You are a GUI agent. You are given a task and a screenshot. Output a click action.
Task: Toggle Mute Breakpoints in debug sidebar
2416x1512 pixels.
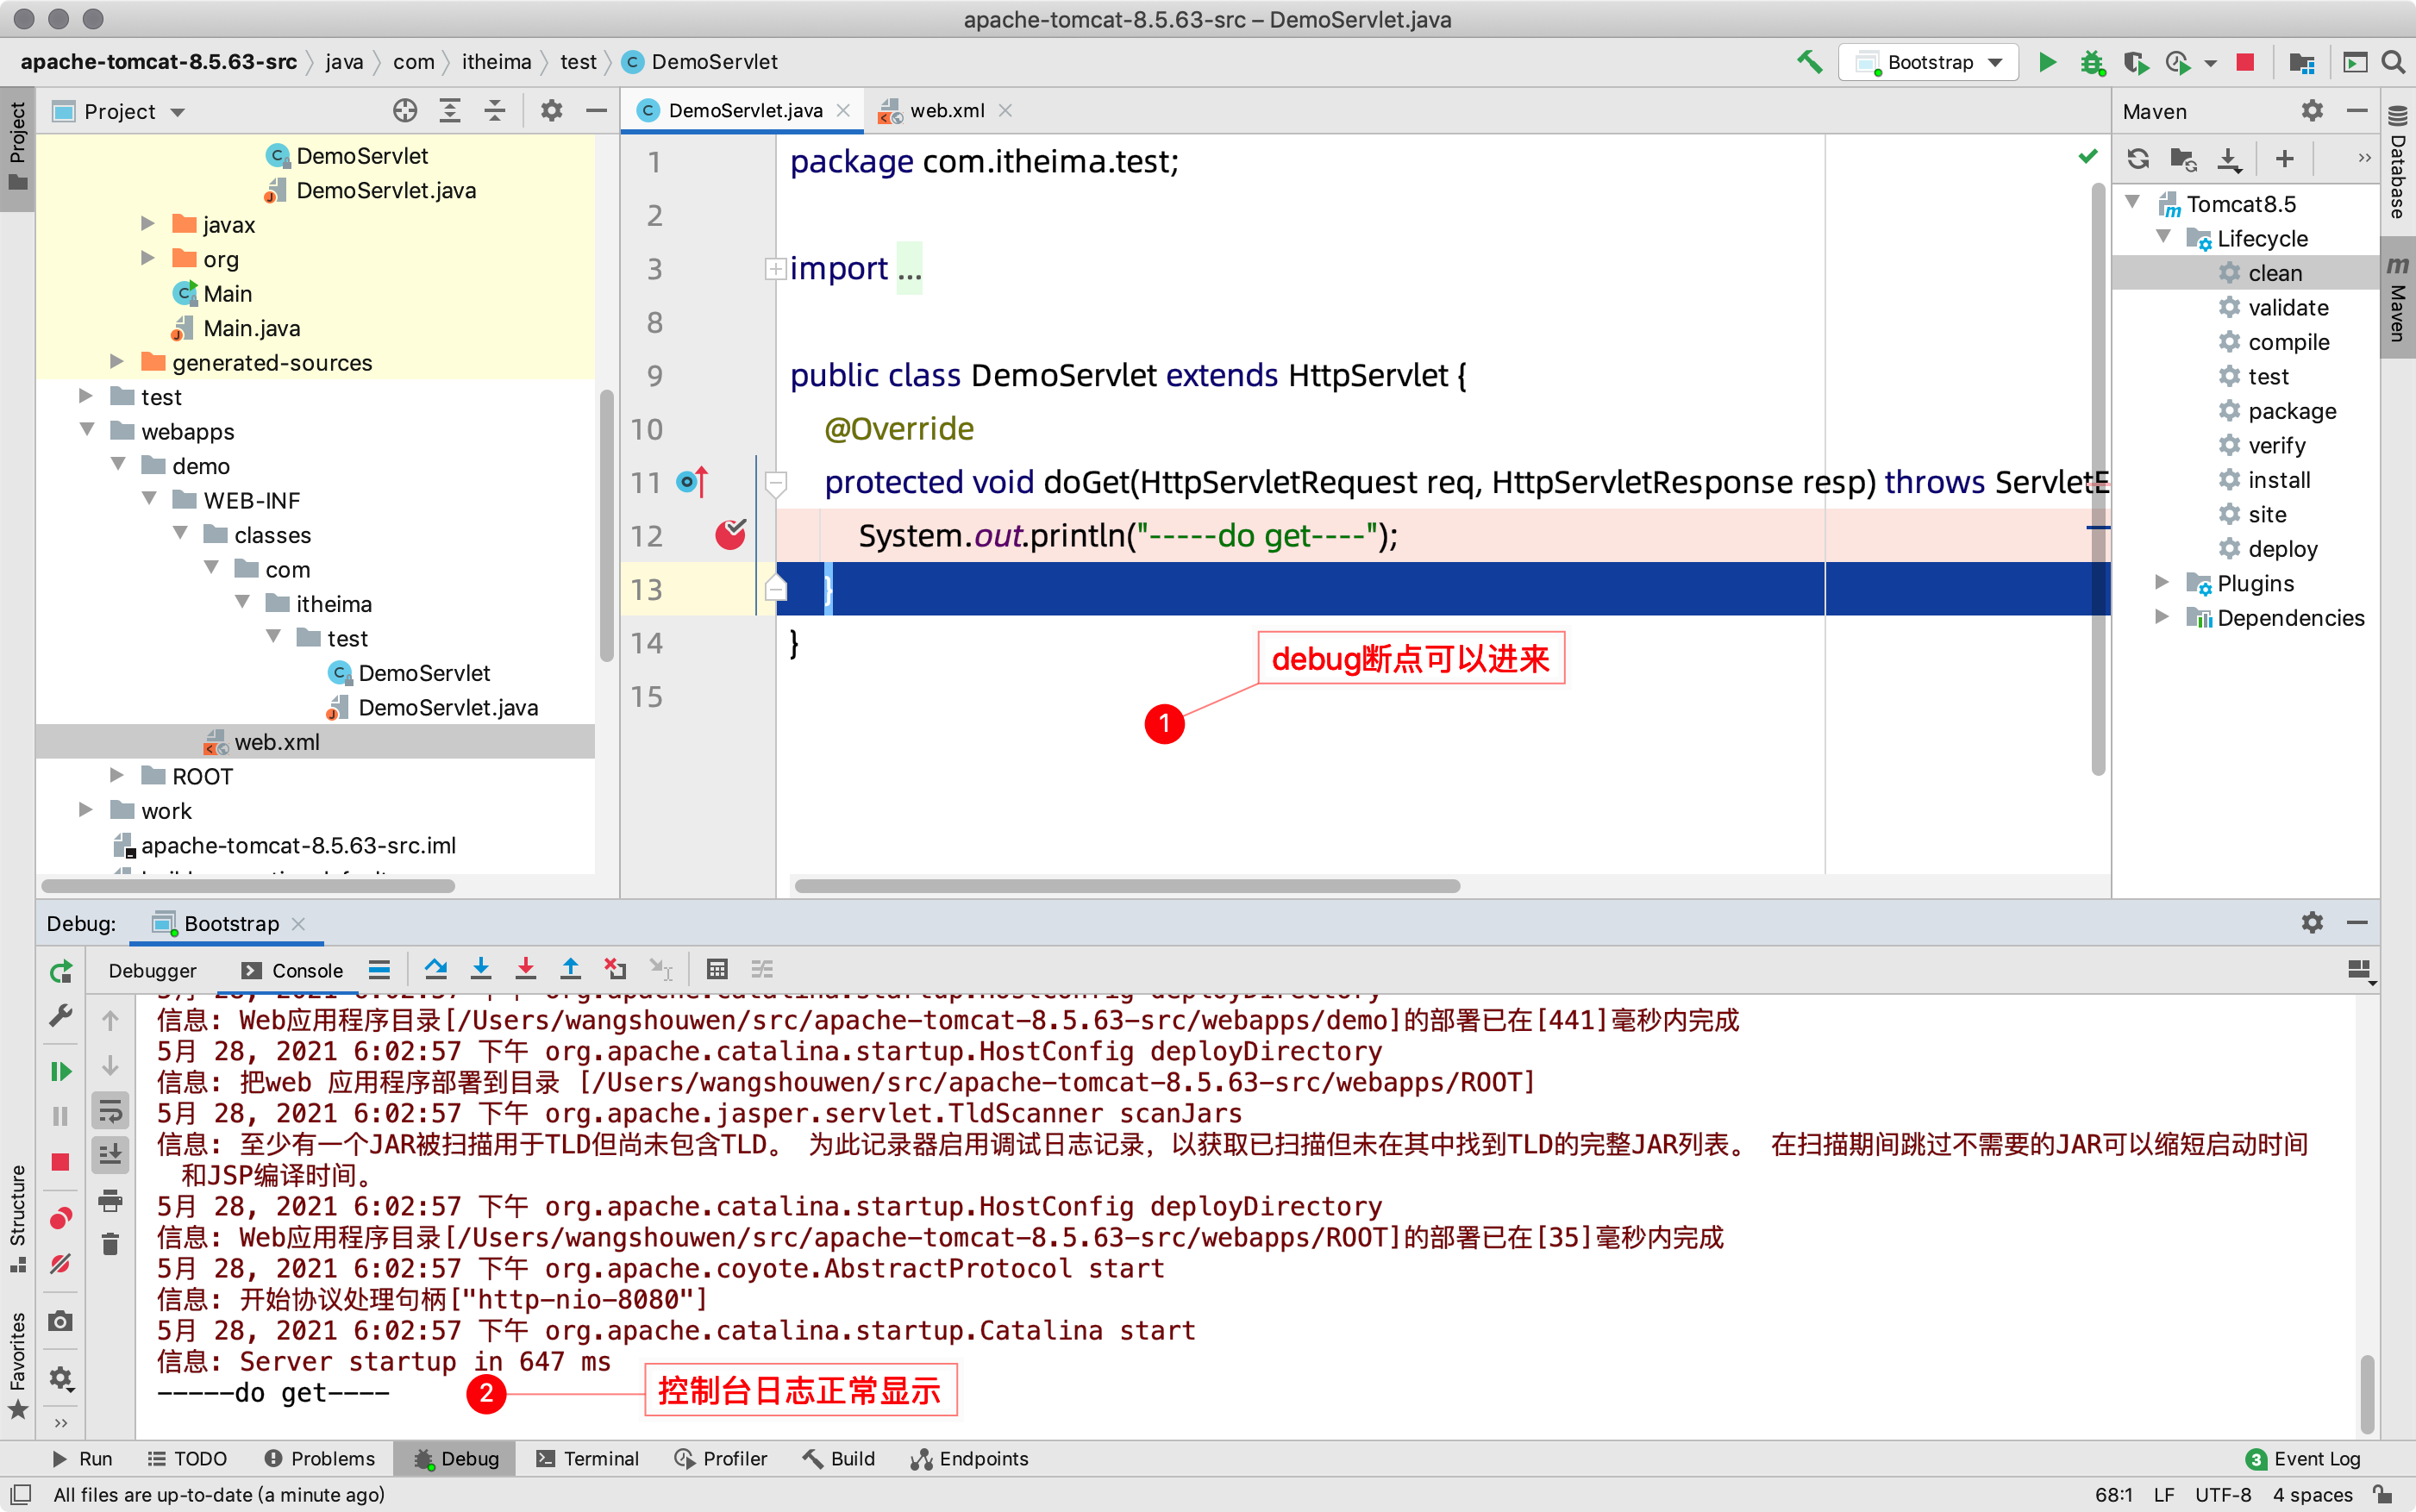[60, 1264]
